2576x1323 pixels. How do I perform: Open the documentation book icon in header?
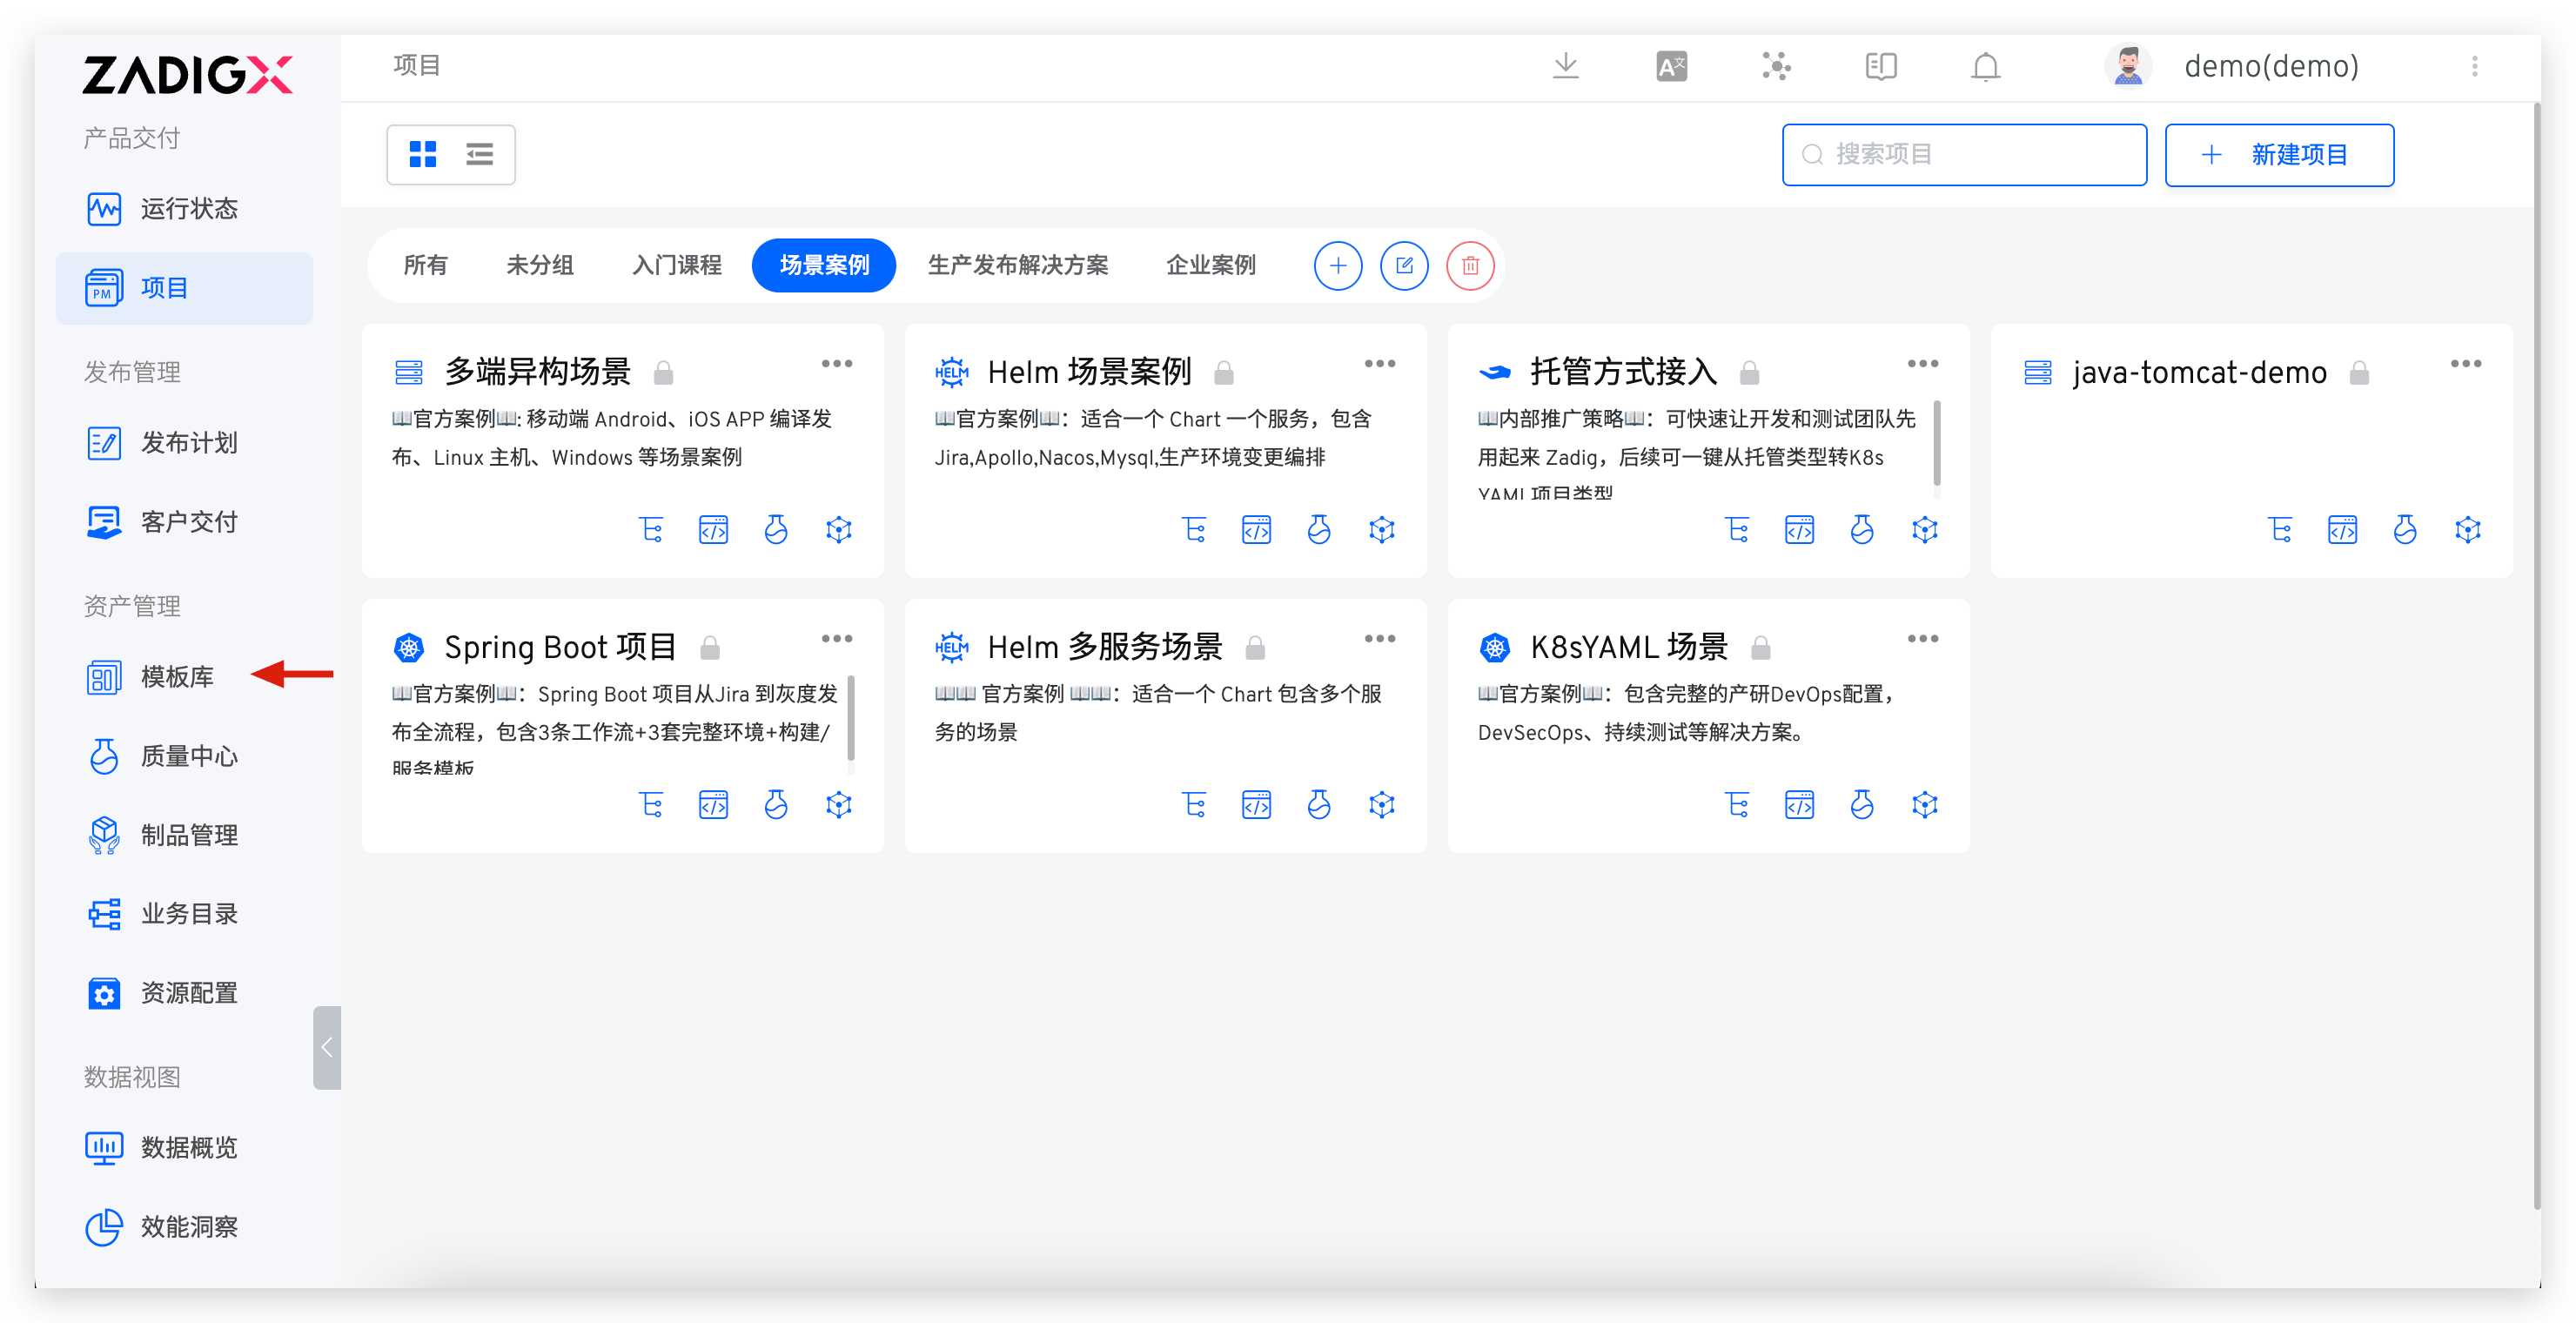tap(1880, 66)
